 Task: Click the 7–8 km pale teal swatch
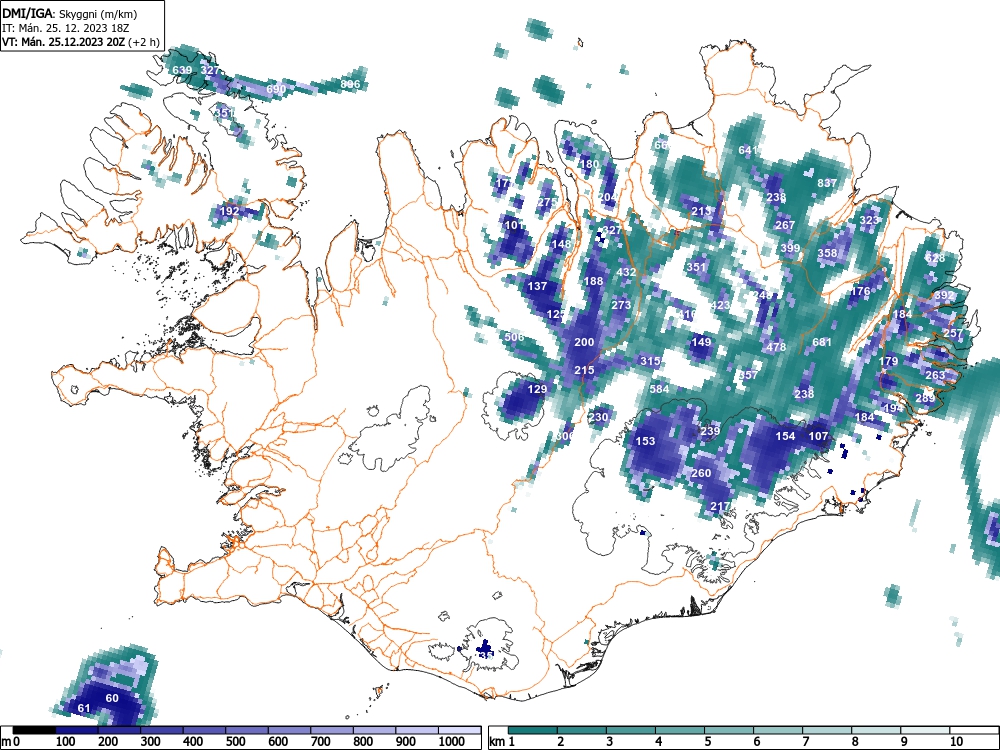coord(827,730)
